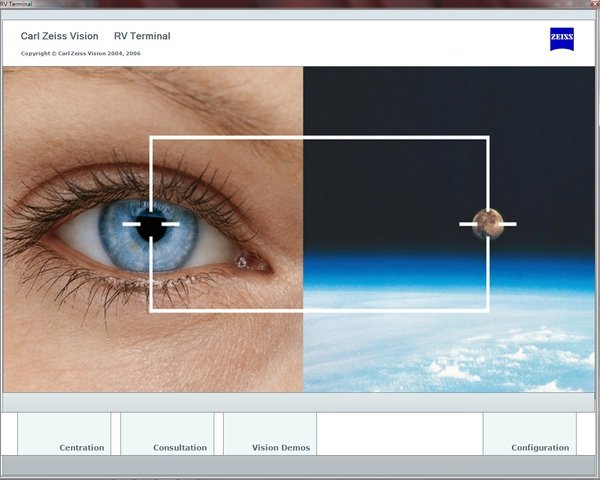The height and width of the screenshot is (480, 600).
Task: Click the 'Carl Zeiss Vision' heading text
Action: (59, 36)
